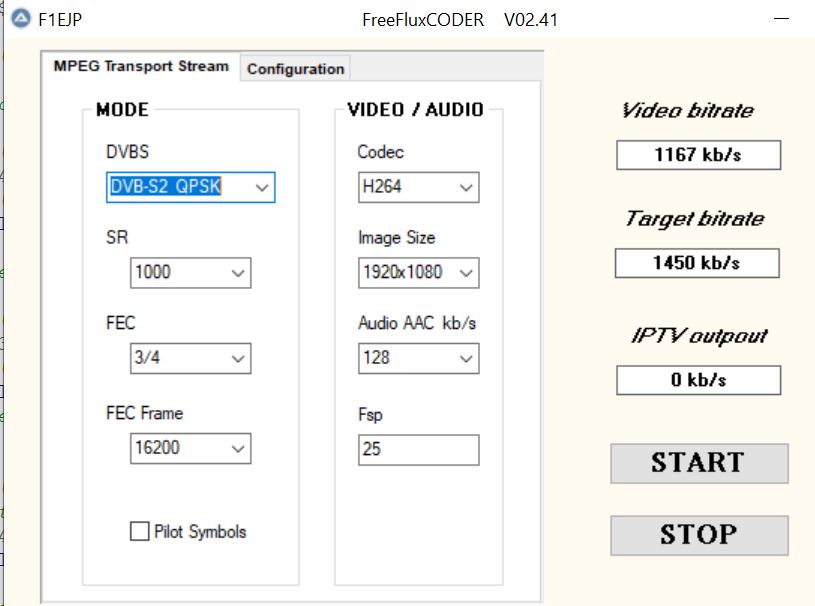Click the FreeFluxCODER V02.41 title
The height and width of the screenshot is (606, 815).
point(460,20)
